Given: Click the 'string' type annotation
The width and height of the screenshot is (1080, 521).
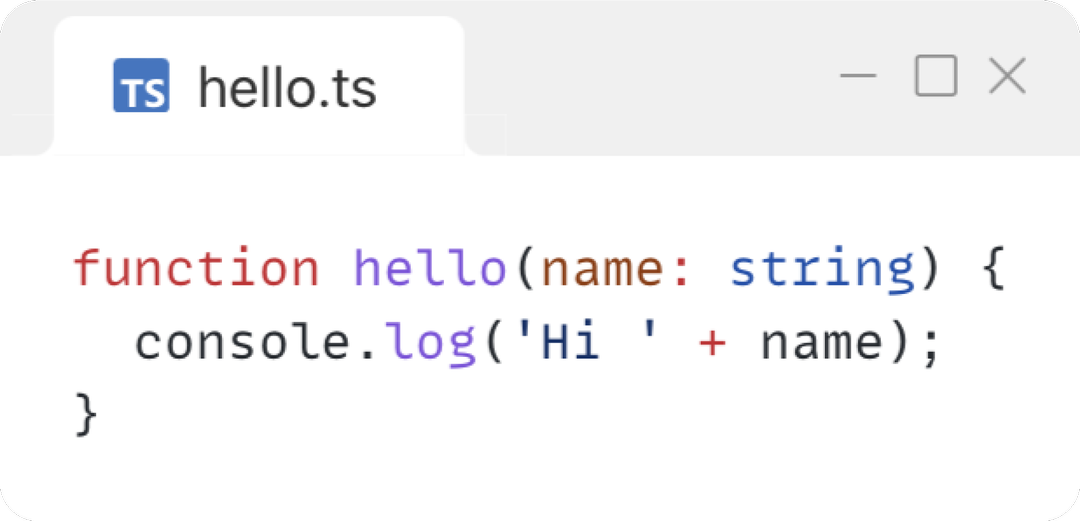Looking at the screenshot, I should tap(822, 269).
